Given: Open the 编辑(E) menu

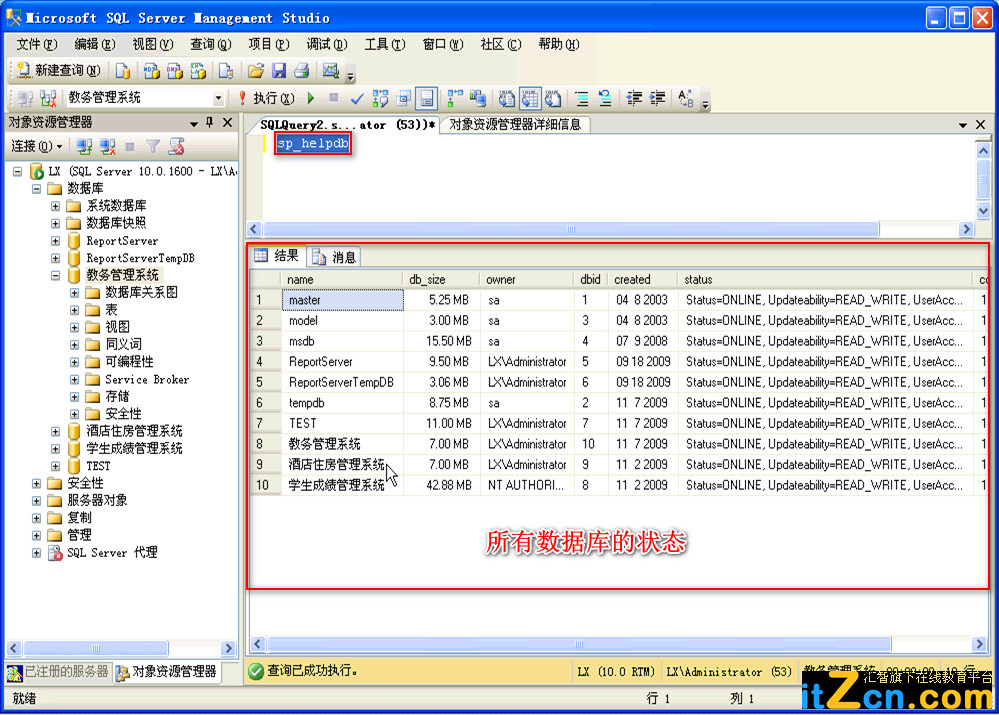Looking at the screenshot, I should pyautogui.click(x=94, y=44).
